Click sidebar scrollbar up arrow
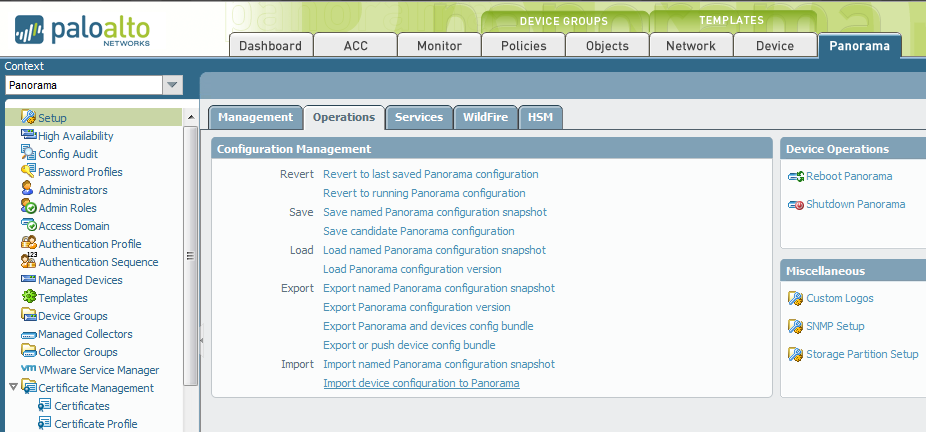The image size is (926, 432). (x=191, y=117)
